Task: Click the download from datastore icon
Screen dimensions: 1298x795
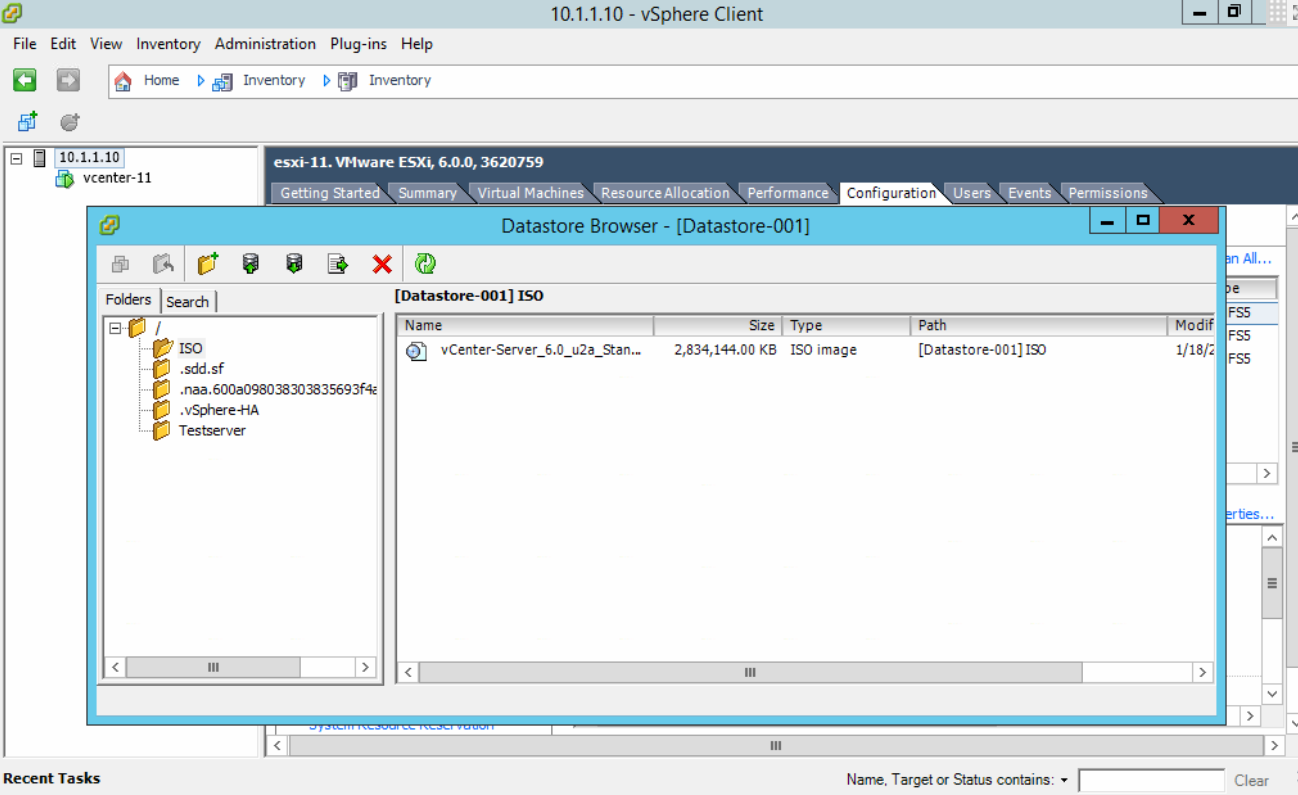Action: pos(294,264)
